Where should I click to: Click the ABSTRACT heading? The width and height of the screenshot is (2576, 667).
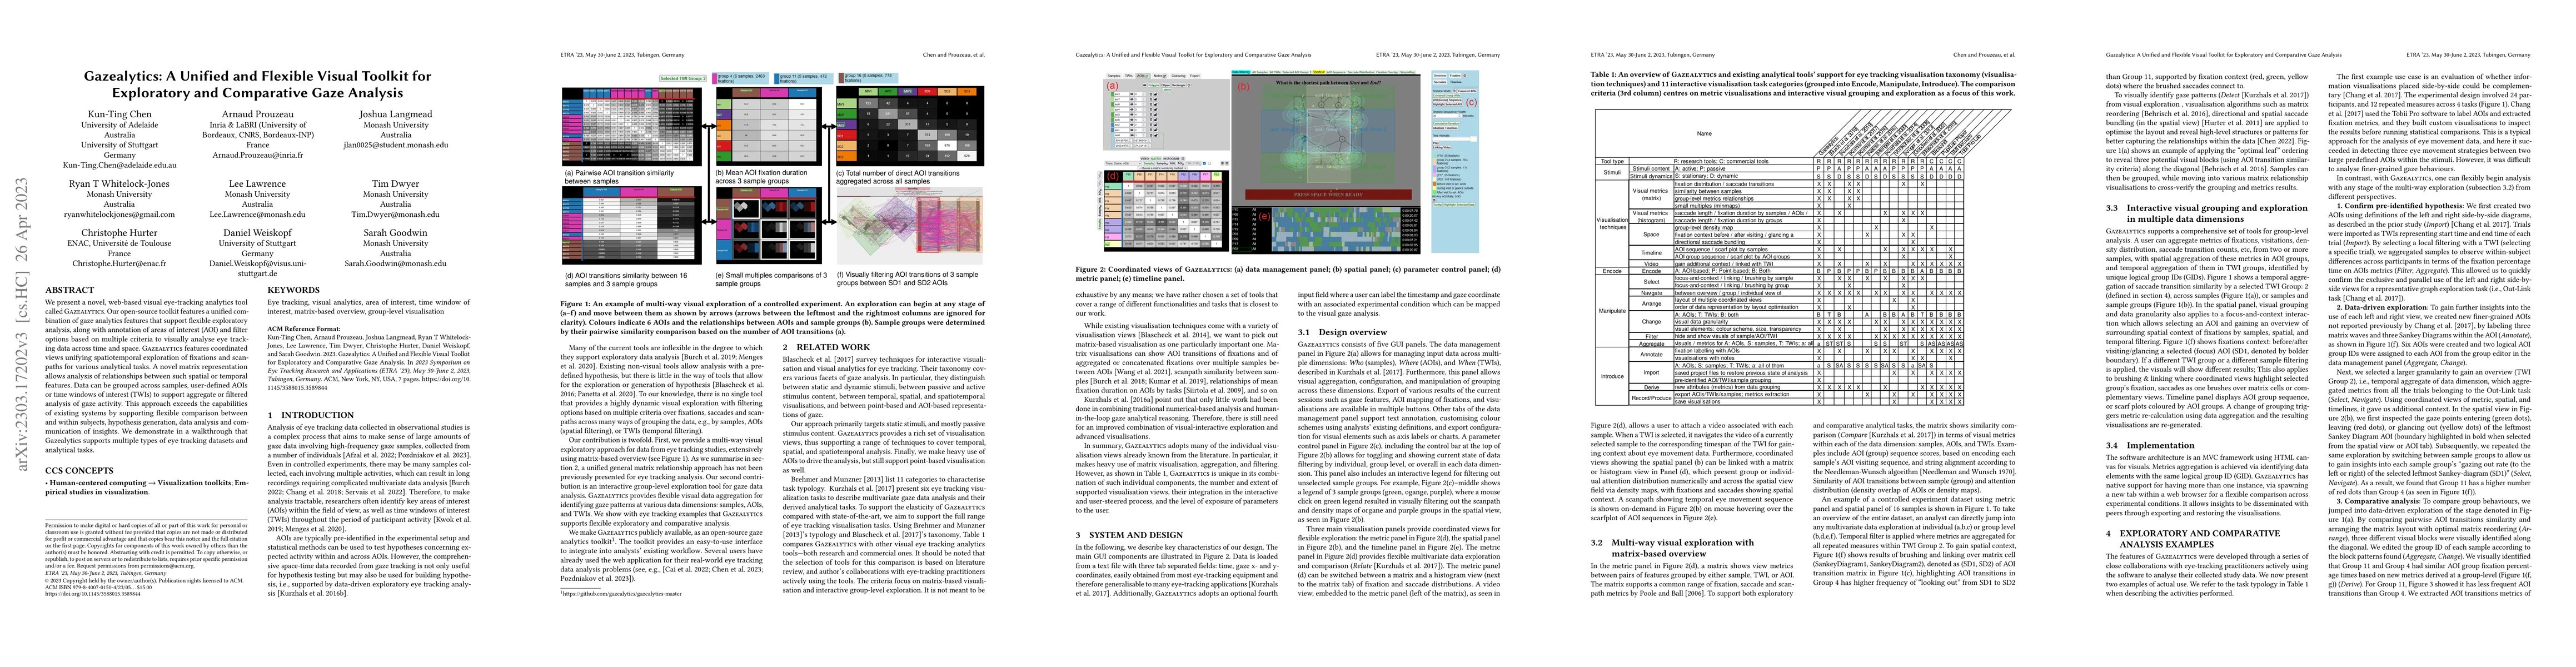pos(70,290)
